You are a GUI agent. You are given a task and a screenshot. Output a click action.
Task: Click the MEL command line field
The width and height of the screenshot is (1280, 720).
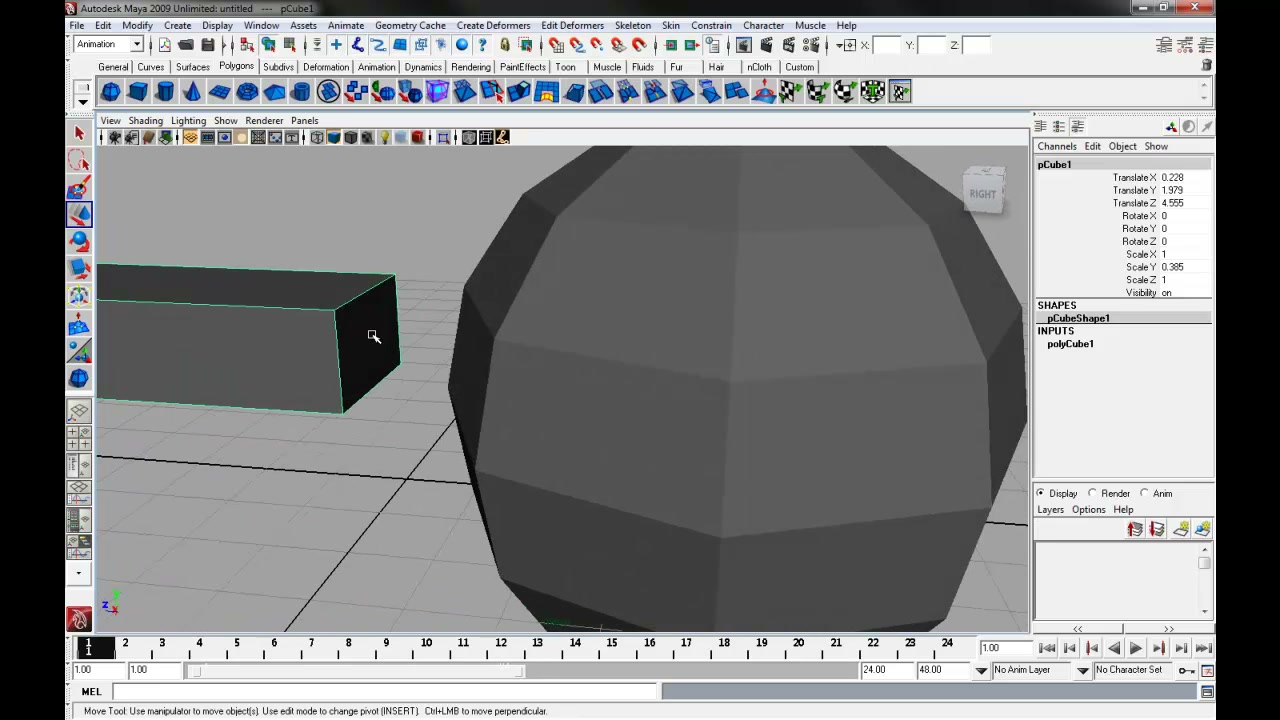click(x=385, y=692)
